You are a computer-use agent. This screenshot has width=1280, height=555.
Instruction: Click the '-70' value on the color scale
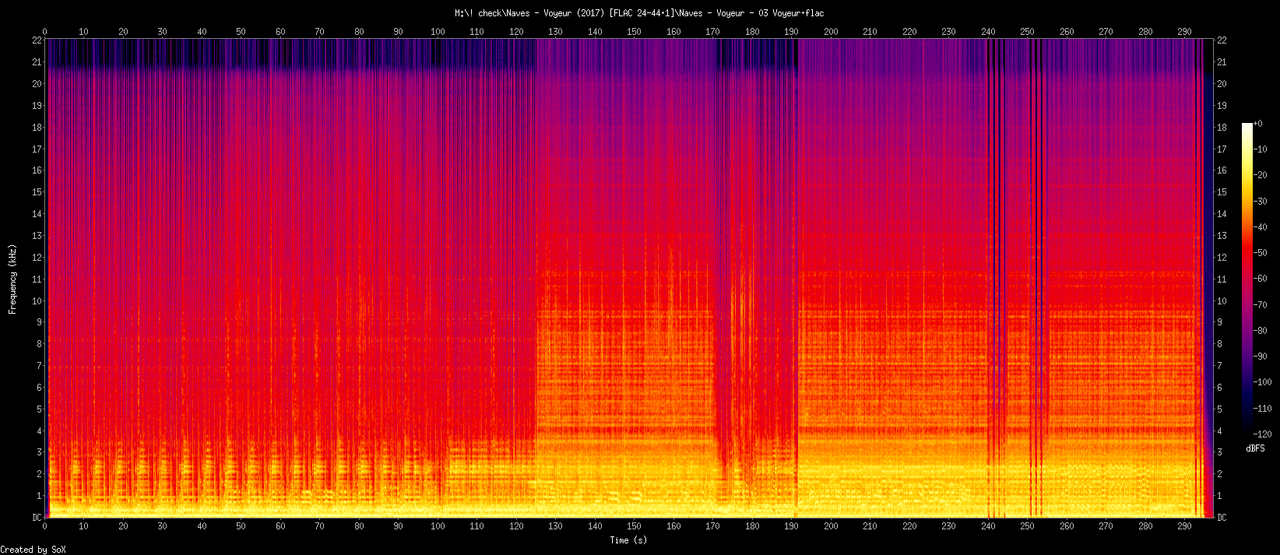click(1262, 304)
